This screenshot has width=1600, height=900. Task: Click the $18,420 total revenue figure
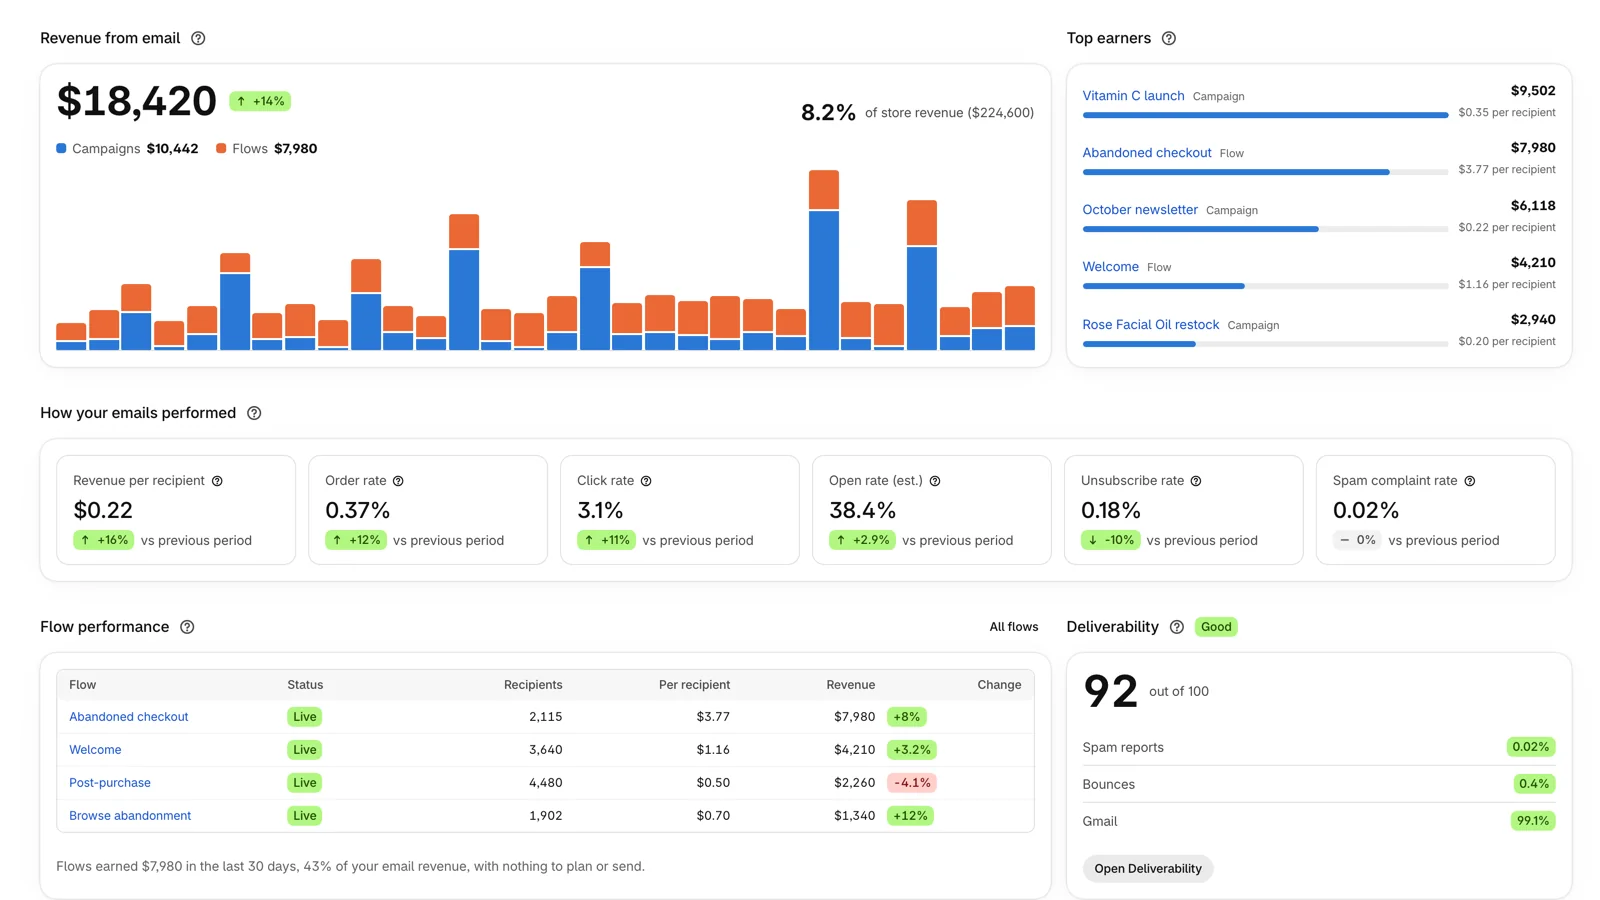(x=137, y=101)
